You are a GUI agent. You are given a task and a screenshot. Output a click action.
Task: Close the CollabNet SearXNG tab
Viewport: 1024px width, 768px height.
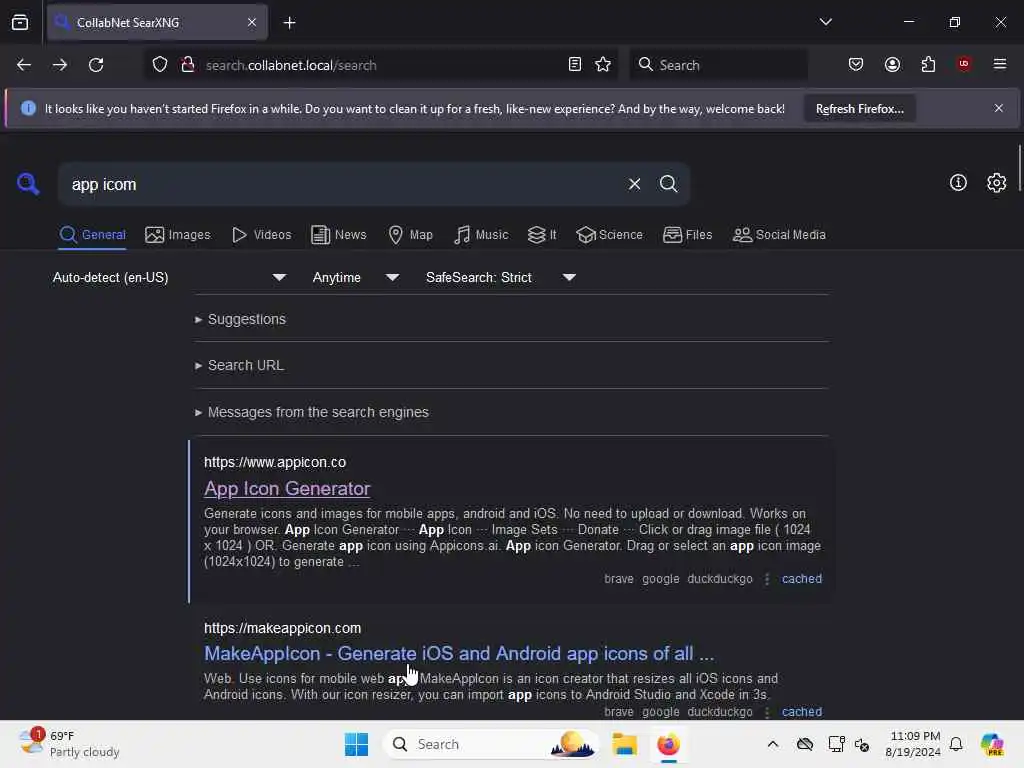(x=252, y=23)
